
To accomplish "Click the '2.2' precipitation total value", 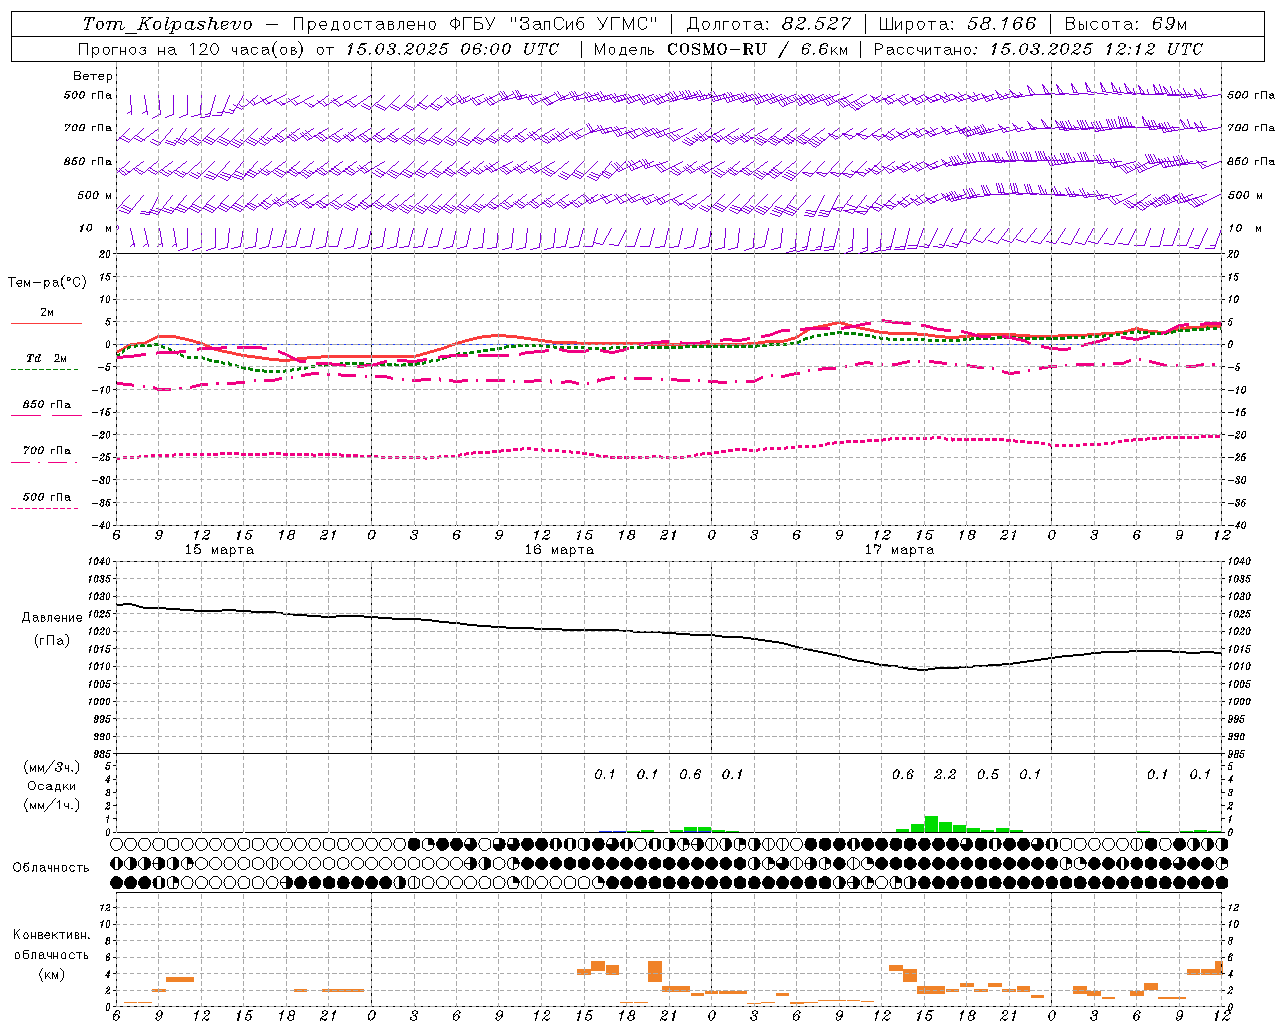I will click(x=945, y=775).
